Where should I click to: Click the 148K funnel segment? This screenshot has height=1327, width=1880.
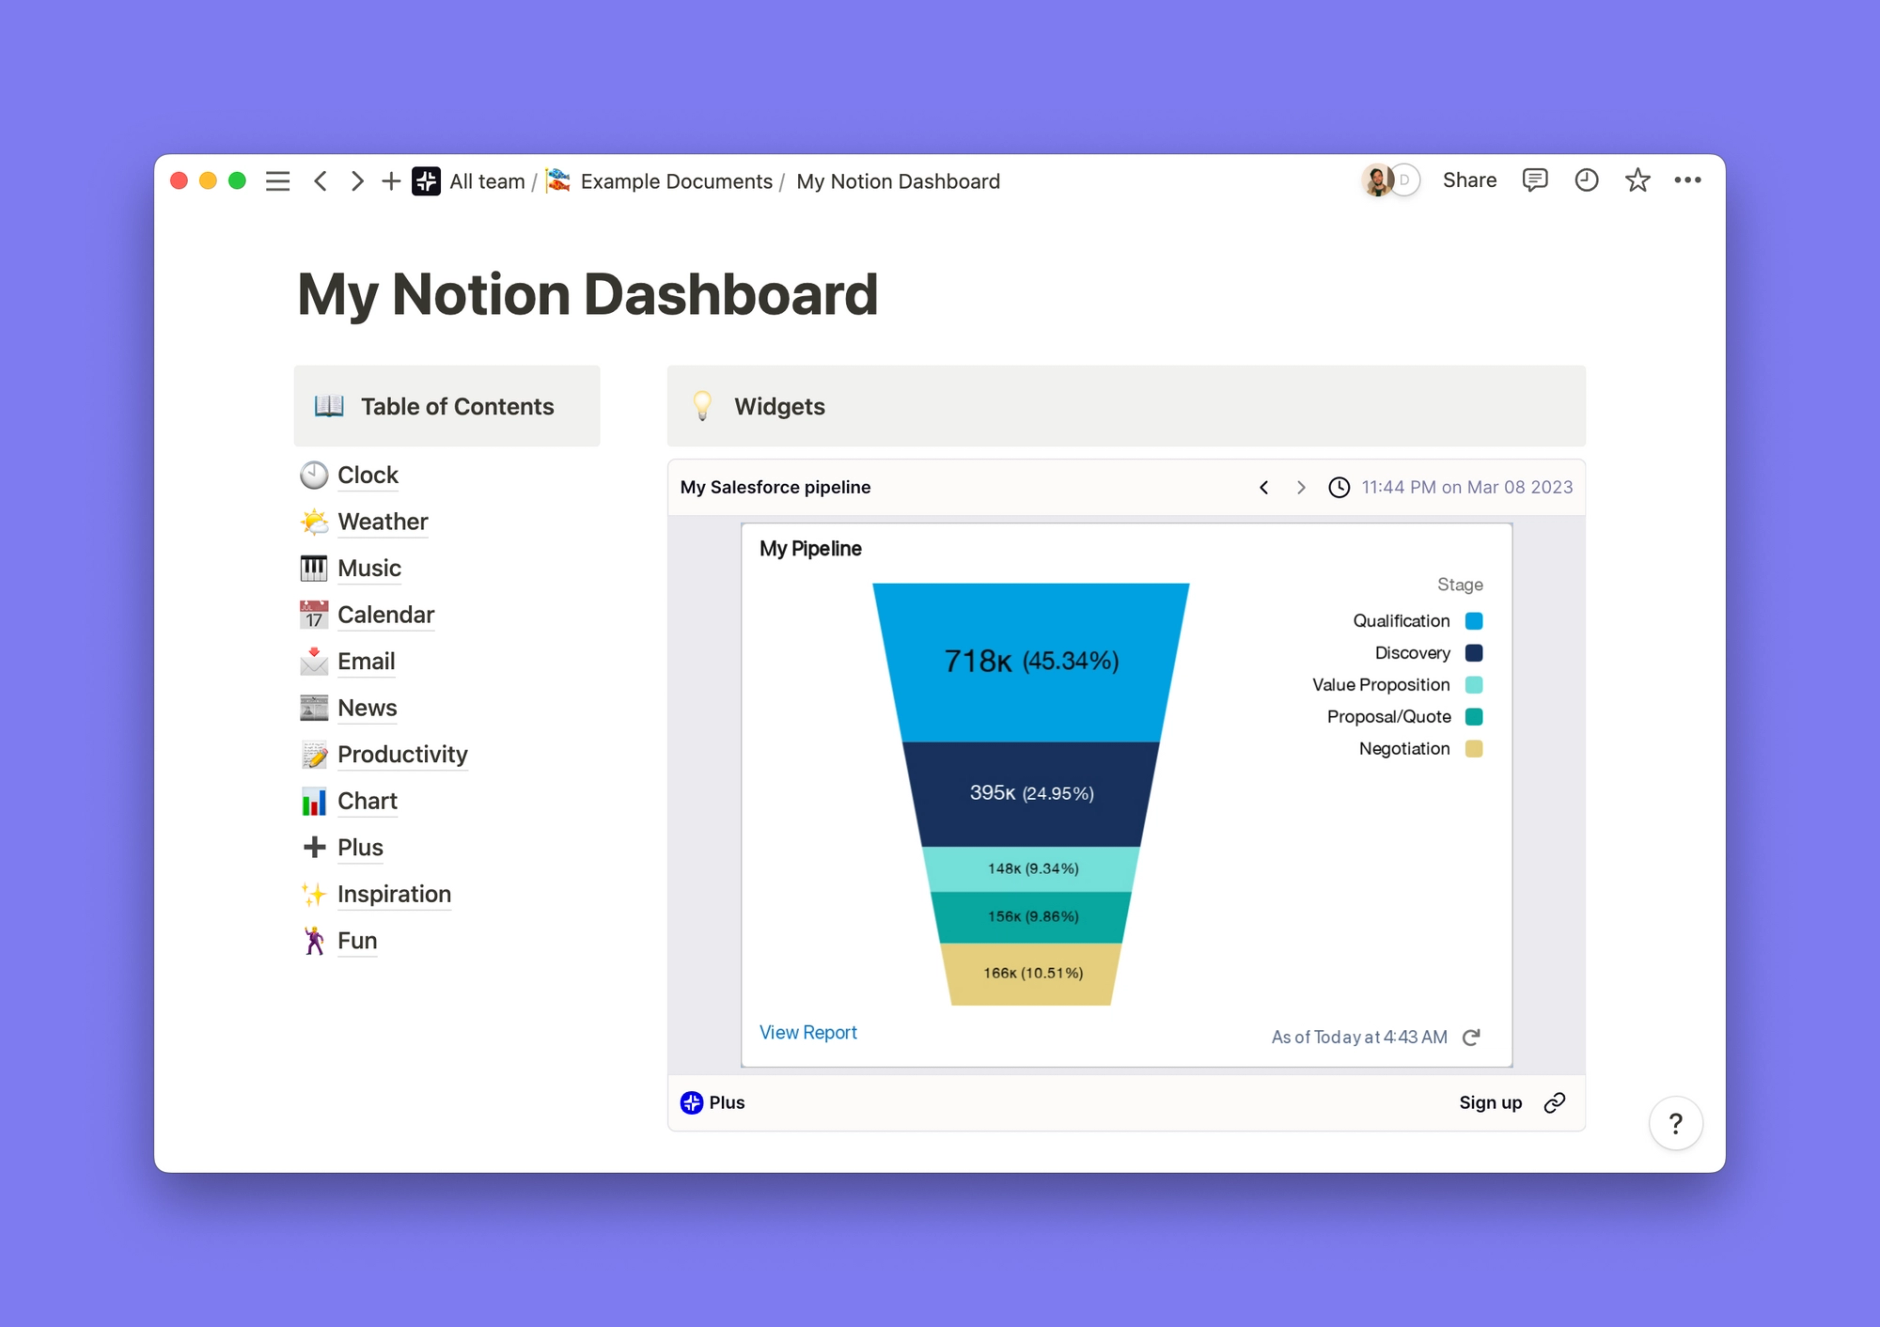click(x=1031, y=869)
